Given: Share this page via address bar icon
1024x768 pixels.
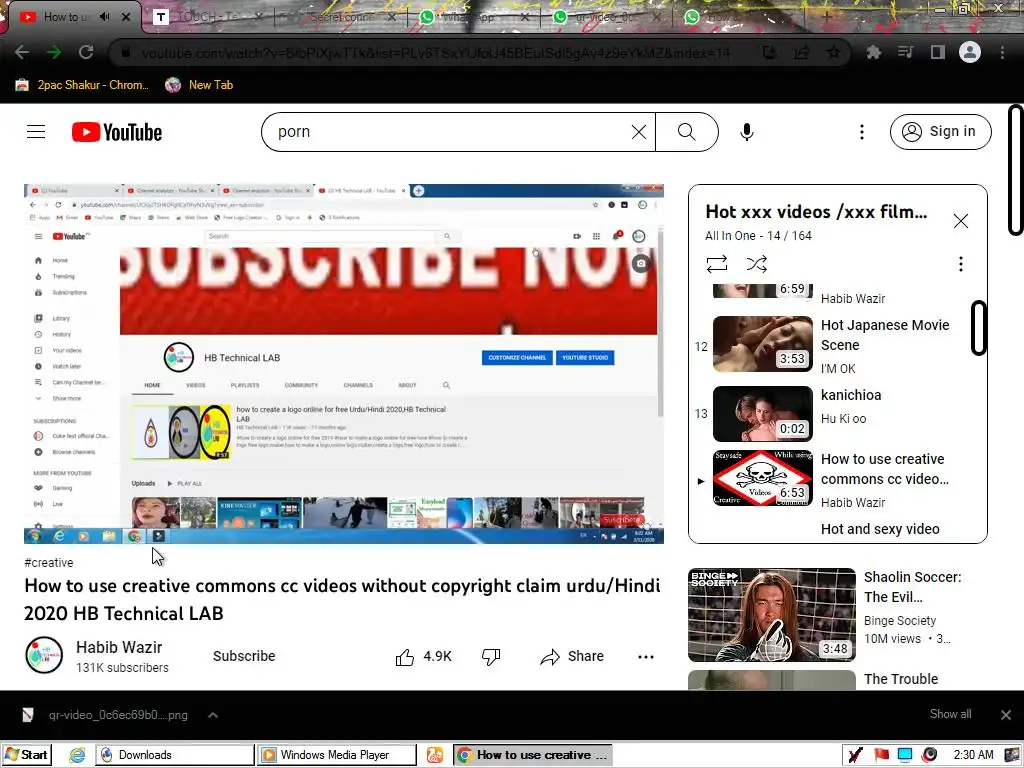Looking at the screenshot, I should 801,52.
